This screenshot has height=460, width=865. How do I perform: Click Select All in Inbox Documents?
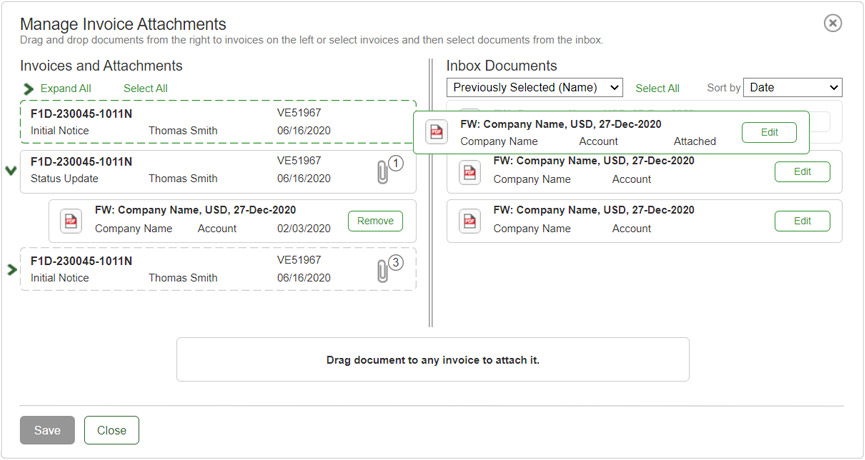(x=657, y=89)
